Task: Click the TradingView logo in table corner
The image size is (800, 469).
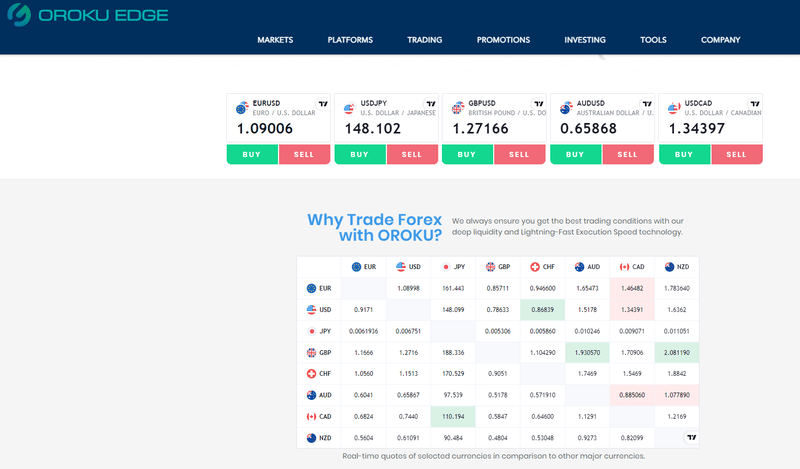Action: [690, 438]
